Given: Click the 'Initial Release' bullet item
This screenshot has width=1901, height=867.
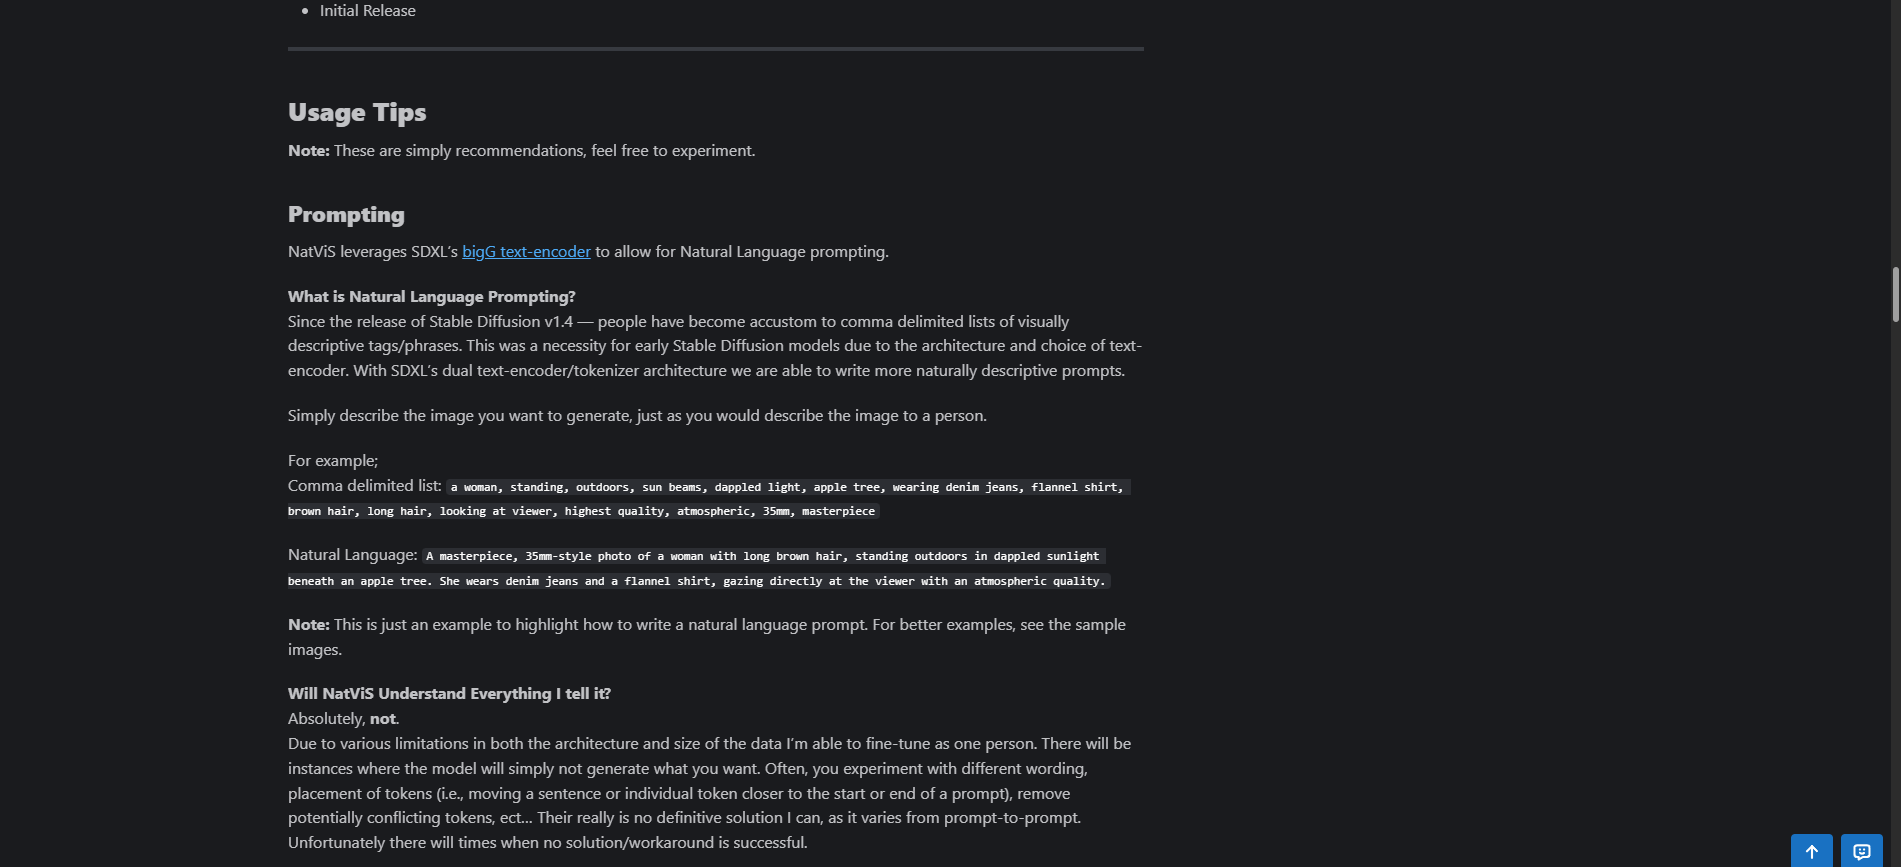Looking at the screenshot, I should (367, 11).
